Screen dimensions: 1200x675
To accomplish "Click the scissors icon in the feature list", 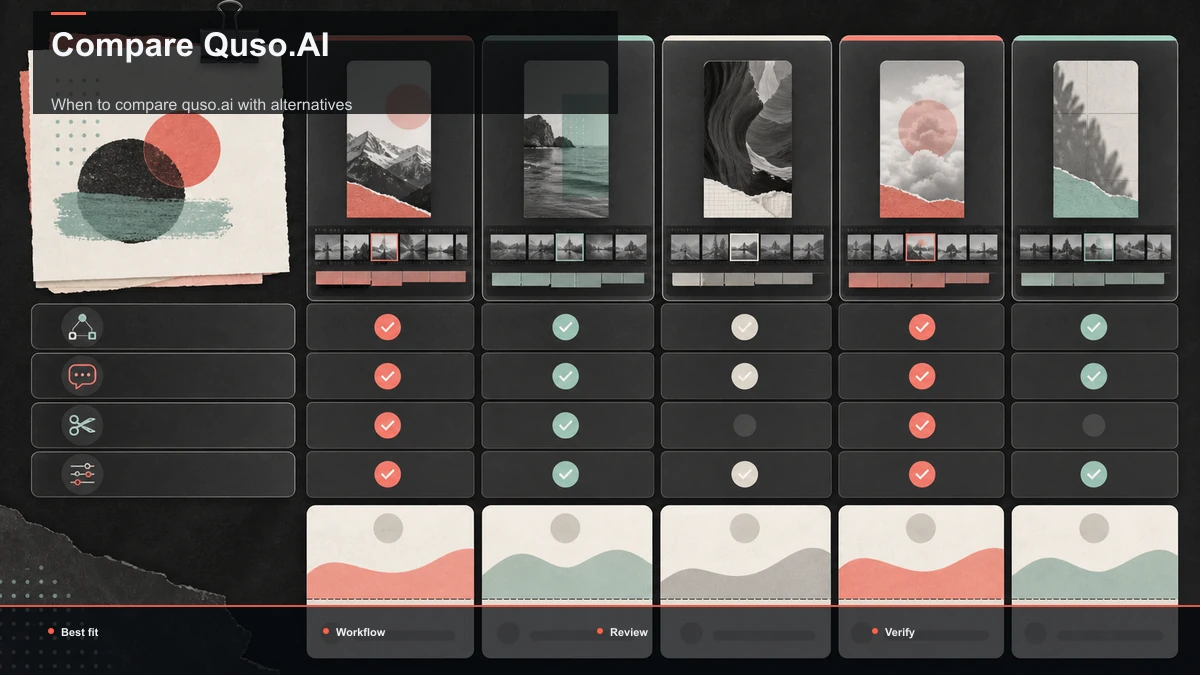I will point(82,425).
